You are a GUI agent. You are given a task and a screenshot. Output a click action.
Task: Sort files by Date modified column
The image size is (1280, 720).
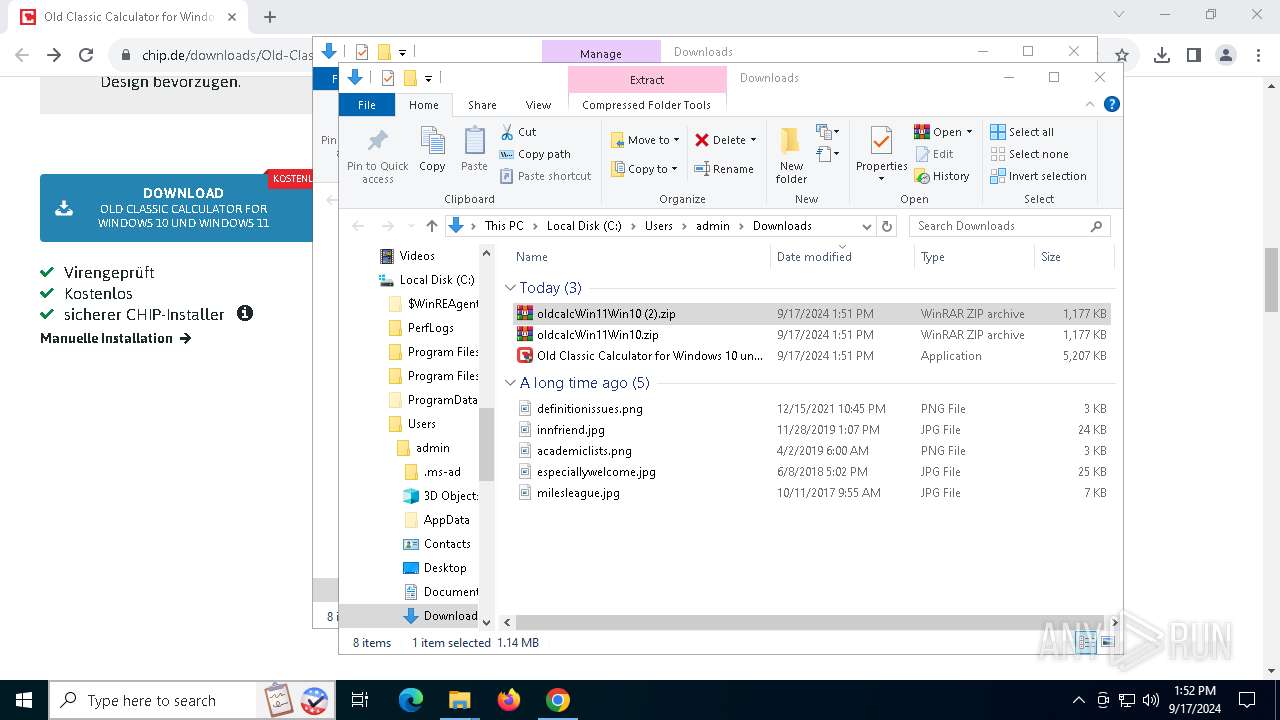[x=842, y=256]
